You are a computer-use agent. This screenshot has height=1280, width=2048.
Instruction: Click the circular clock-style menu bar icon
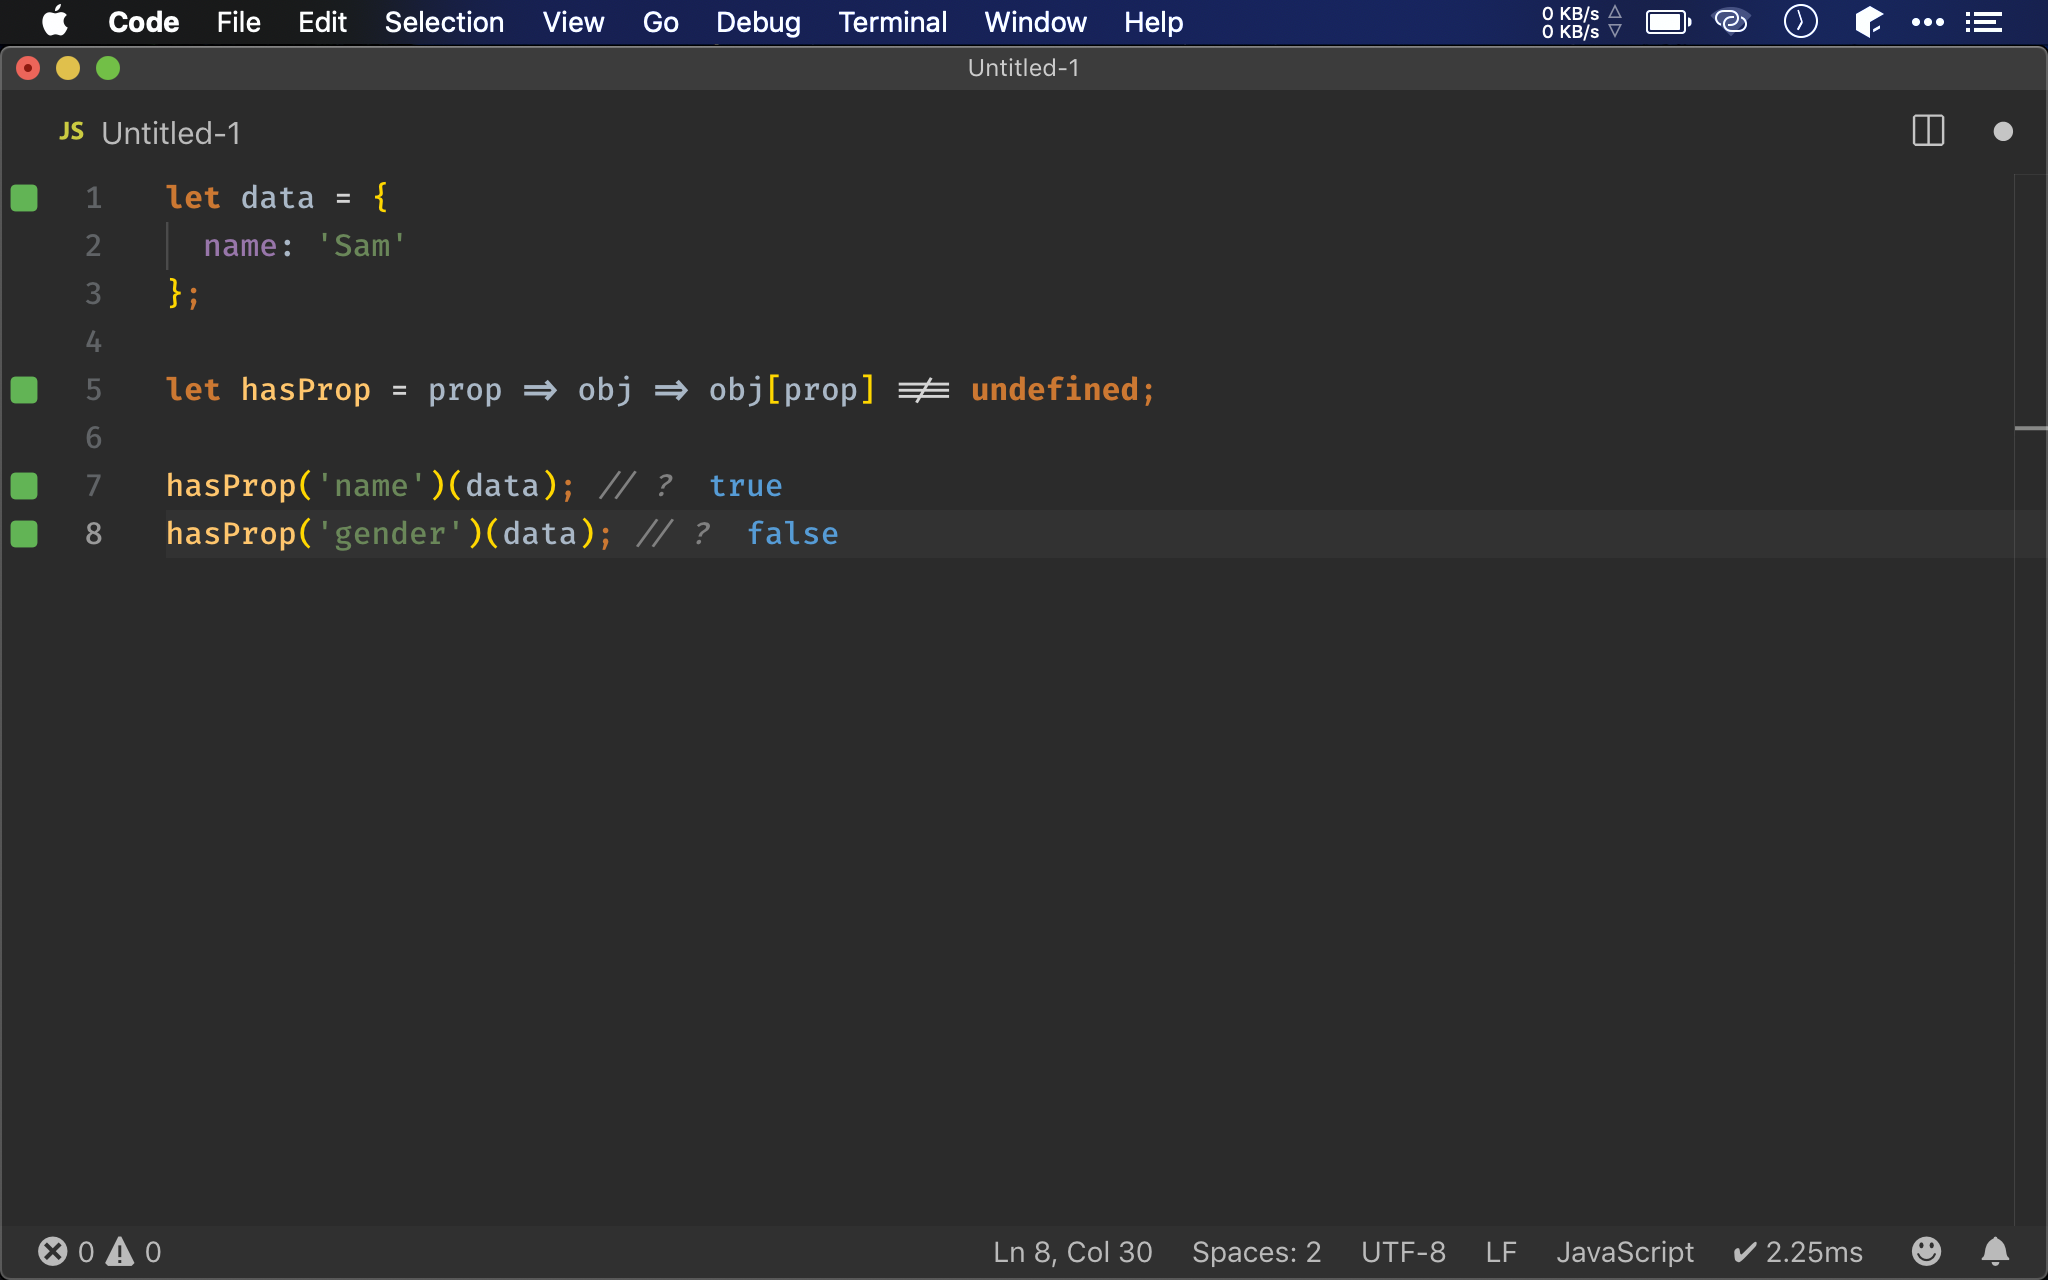1800,21
